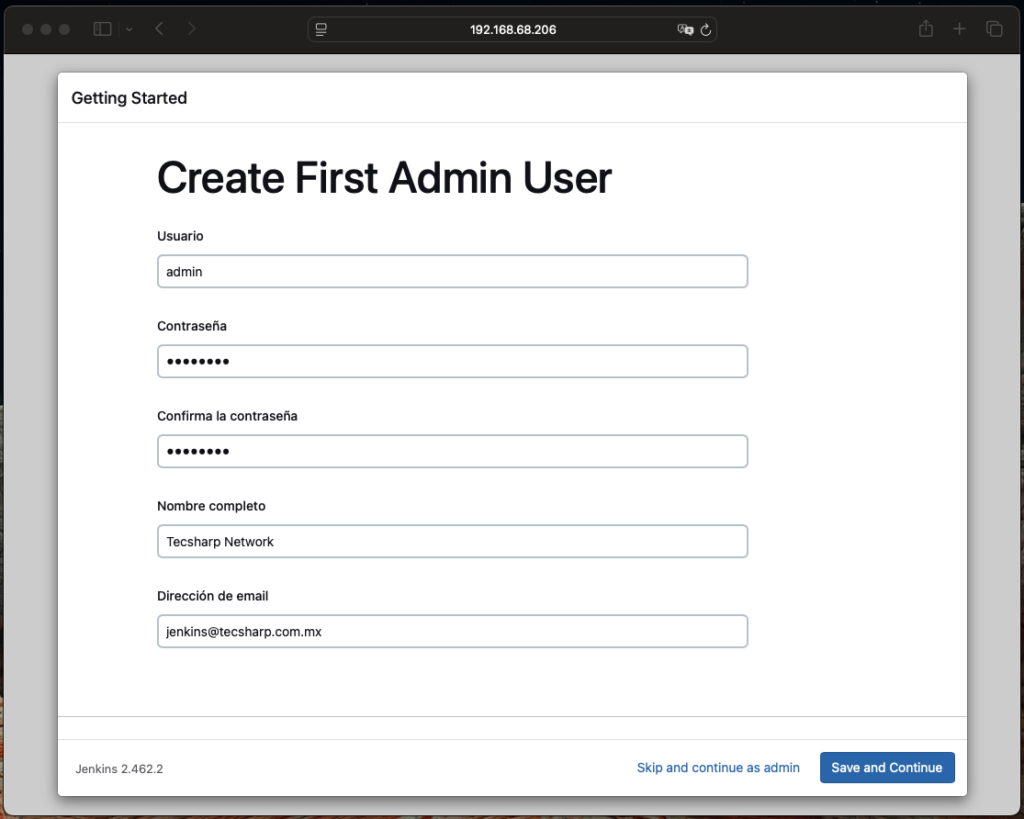Click the Save and Continue button
The image size is (1024, 819).
coord(887,767)
